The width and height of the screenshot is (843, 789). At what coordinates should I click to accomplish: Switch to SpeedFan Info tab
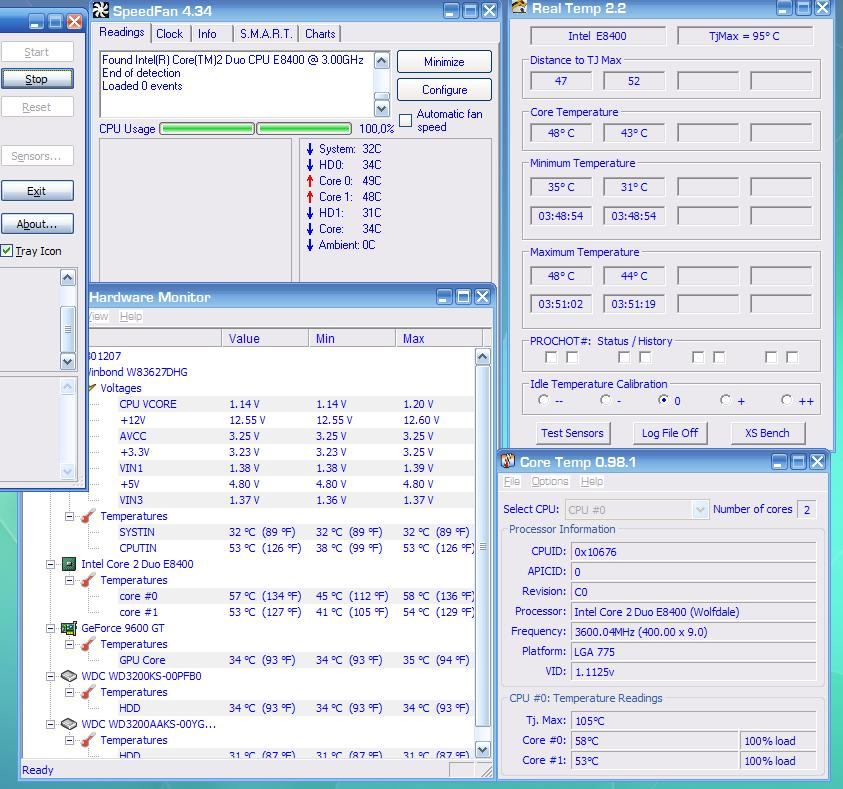click(207, 34)
